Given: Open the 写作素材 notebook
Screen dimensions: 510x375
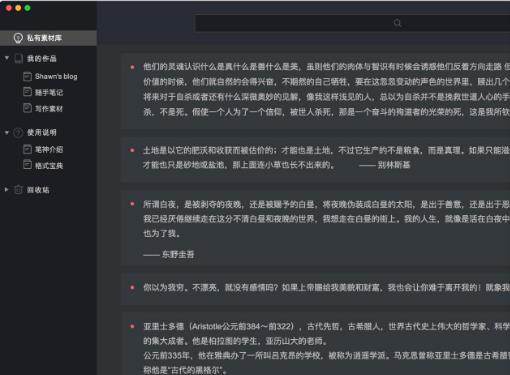Looking at the screenshot, I should tap(49, 109).
